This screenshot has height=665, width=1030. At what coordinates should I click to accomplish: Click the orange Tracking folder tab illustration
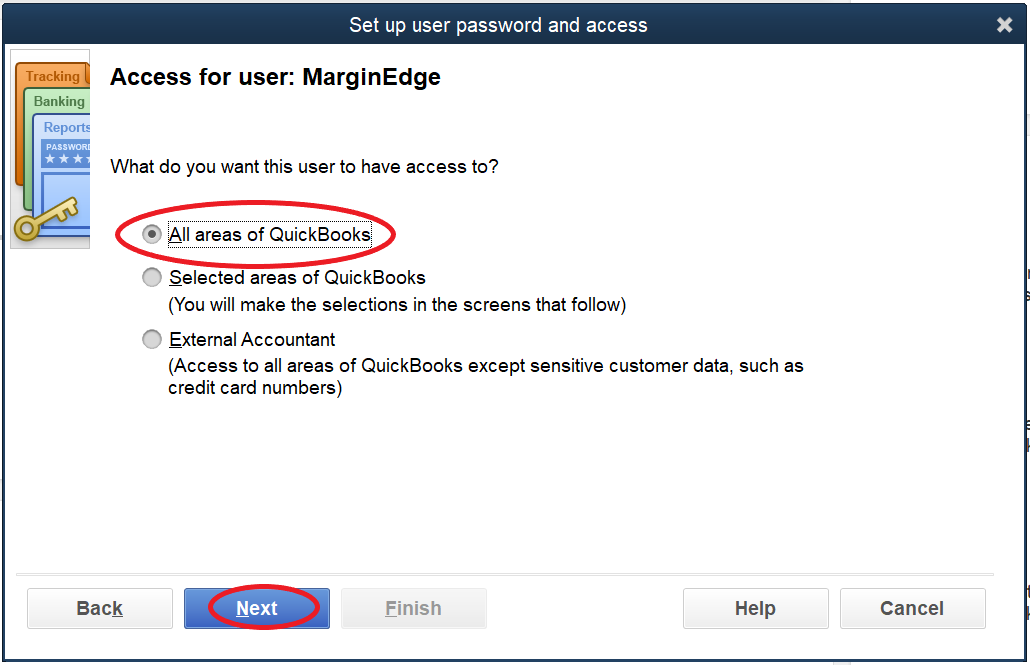pyautogui.click(x=53, y=76)
